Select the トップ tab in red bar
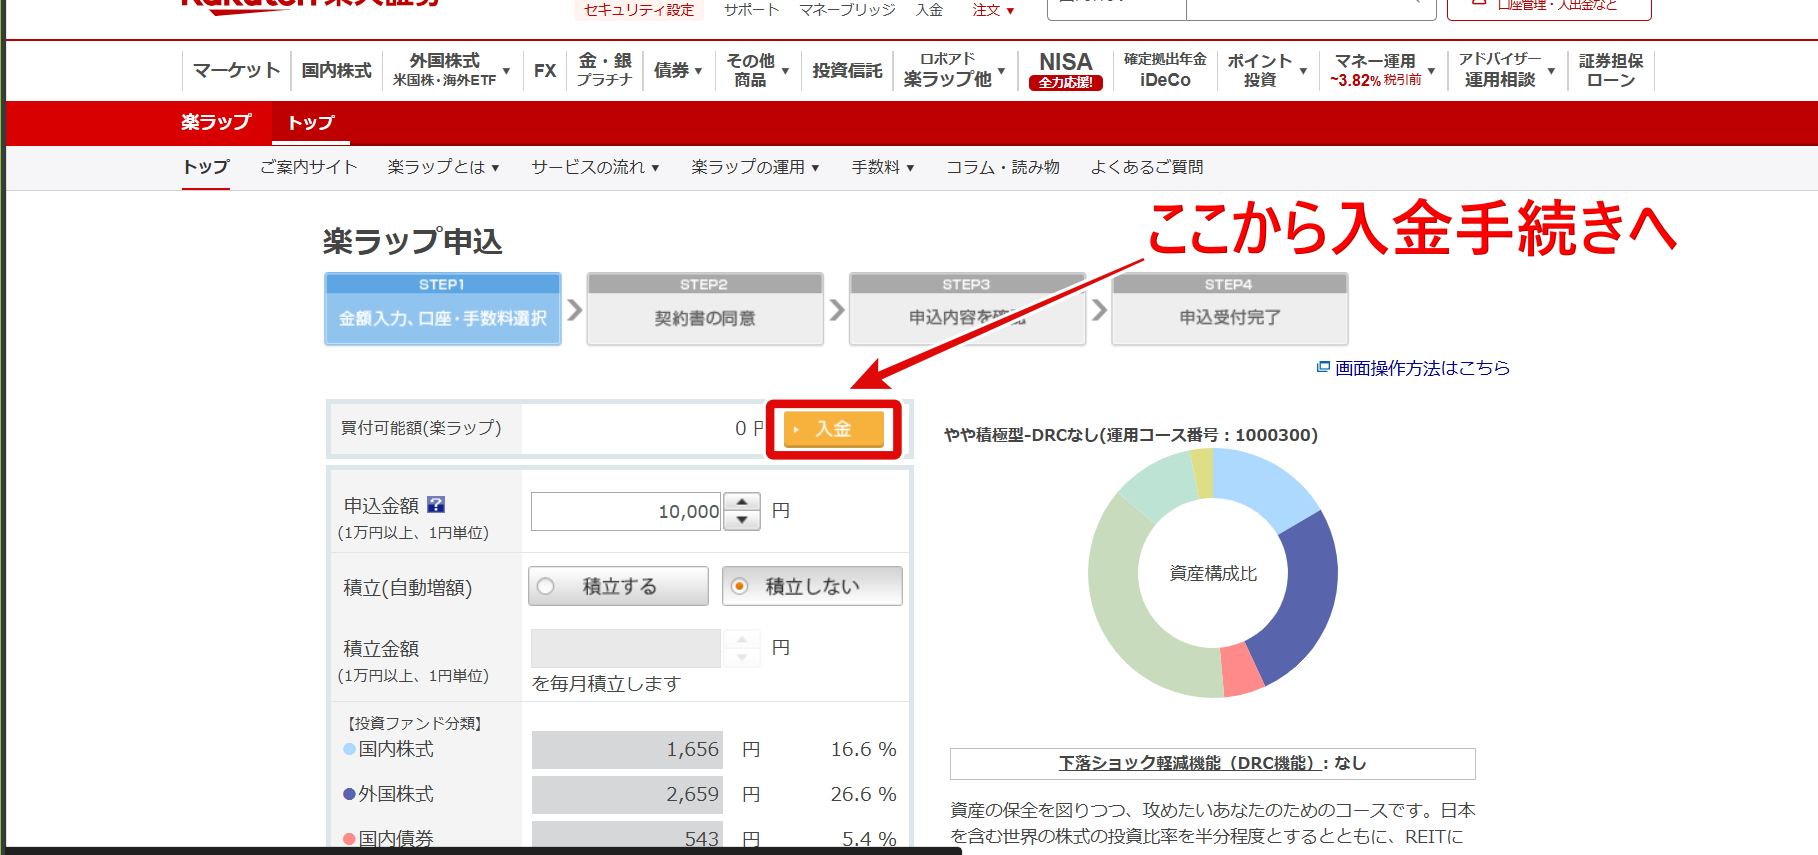The width and height of the screenshot is (1818, 855). 311,123
